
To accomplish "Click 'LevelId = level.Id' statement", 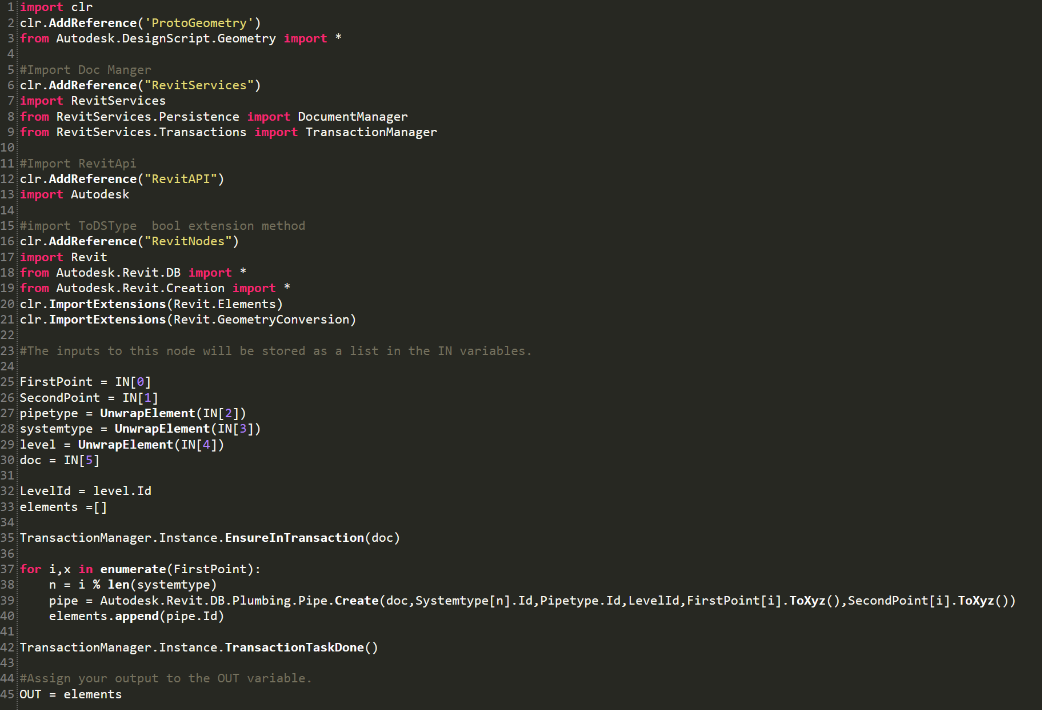I will 85,491.
